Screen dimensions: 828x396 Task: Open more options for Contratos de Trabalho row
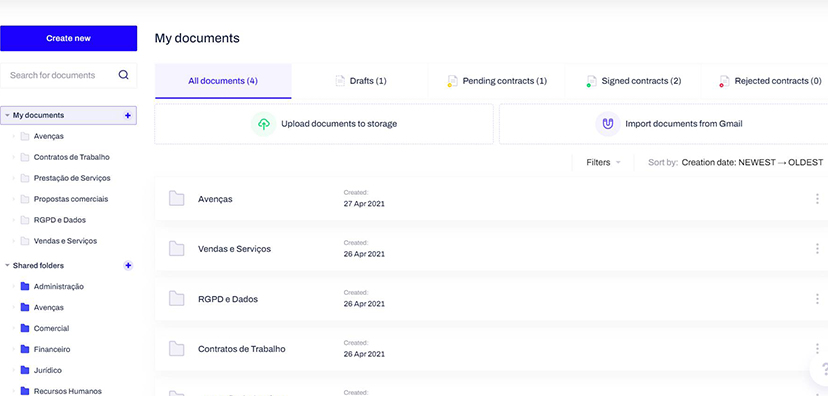pyautogui.click(x=817, y=349)
